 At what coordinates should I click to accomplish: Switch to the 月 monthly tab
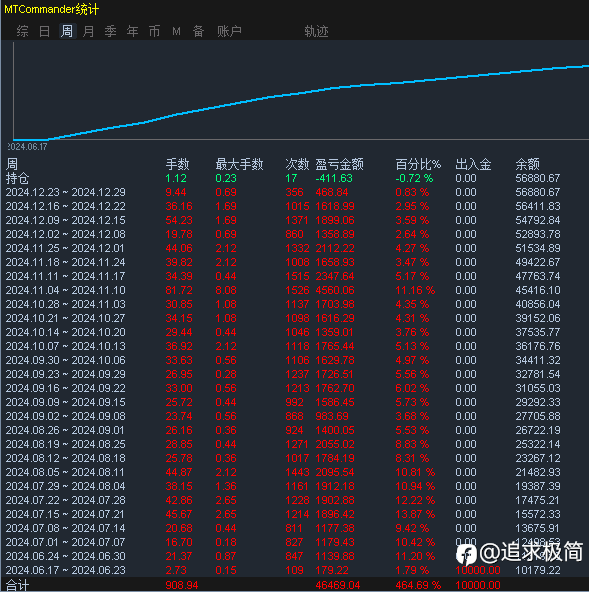[89, 31]
